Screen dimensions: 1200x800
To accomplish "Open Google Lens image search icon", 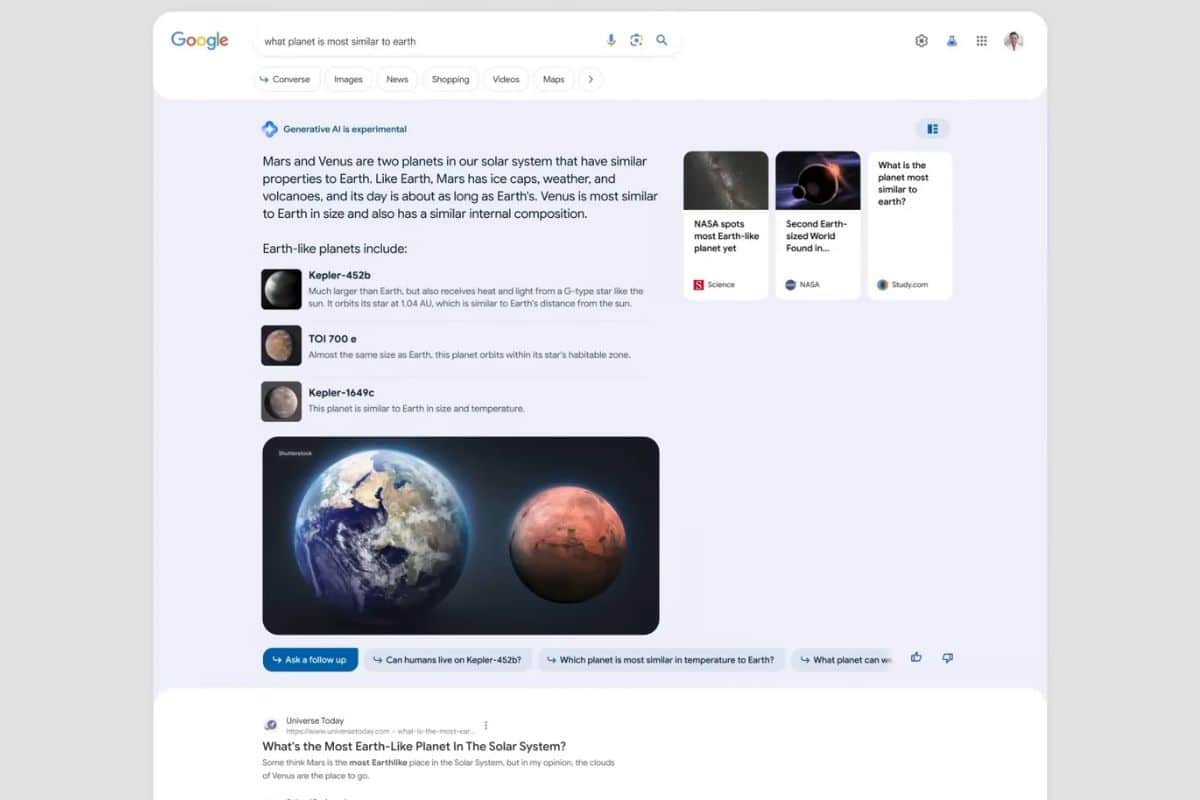I will tap(636, 40).
